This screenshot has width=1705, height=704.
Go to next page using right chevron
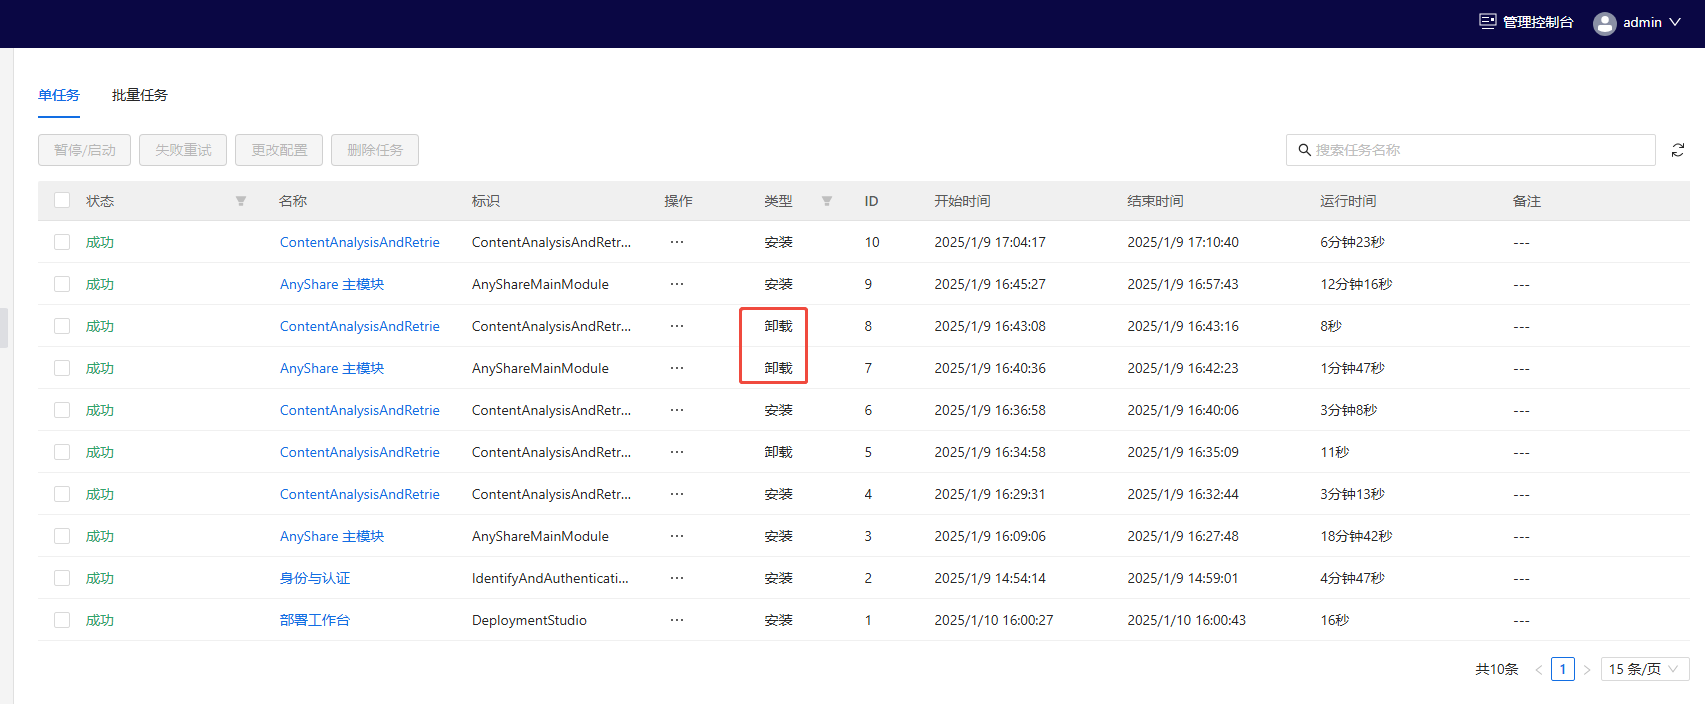[x=1587, y=669]
